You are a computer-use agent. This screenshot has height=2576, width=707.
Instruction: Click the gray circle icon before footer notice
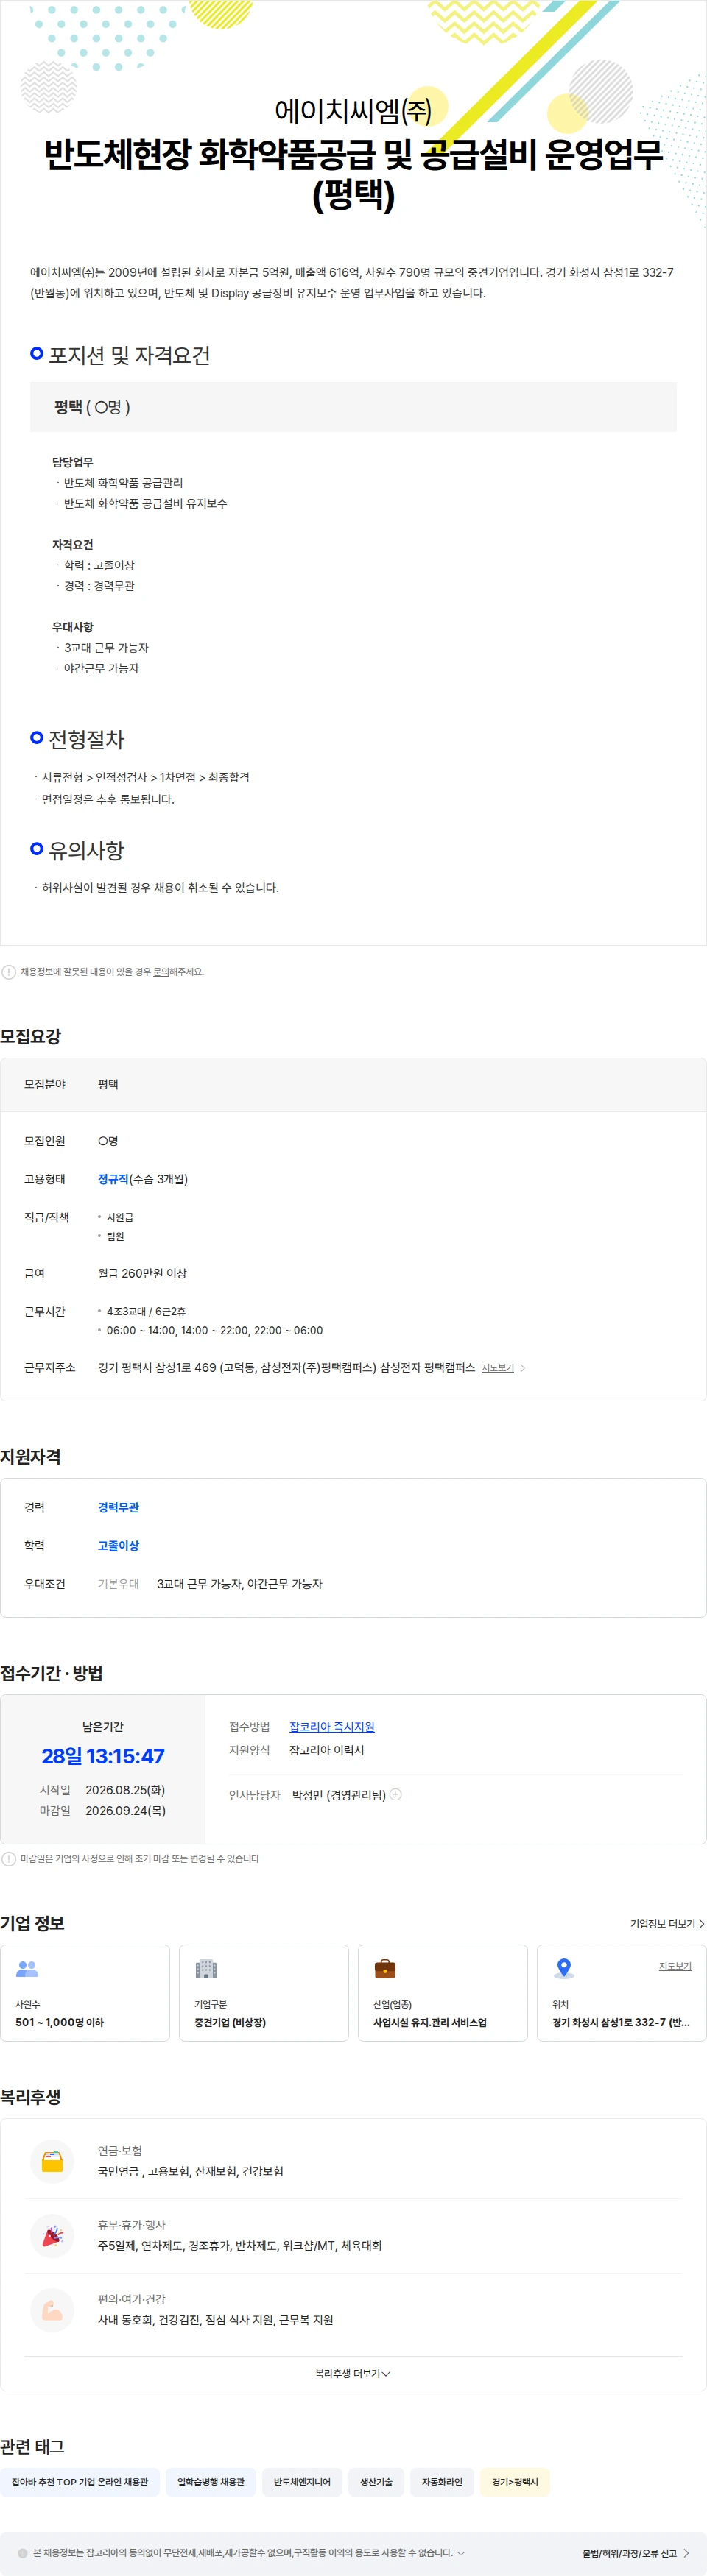23,2553
